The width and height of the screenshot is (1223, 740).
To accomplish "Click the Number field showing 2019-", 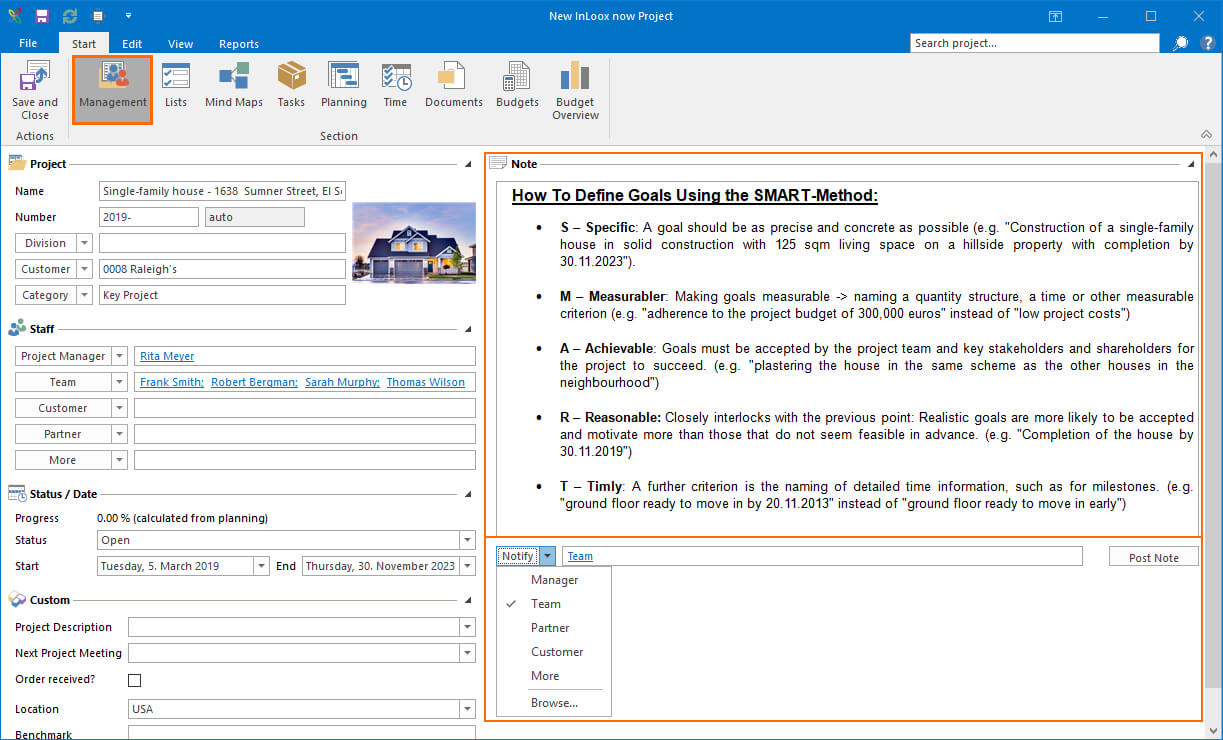I will (x=149, y=217).
